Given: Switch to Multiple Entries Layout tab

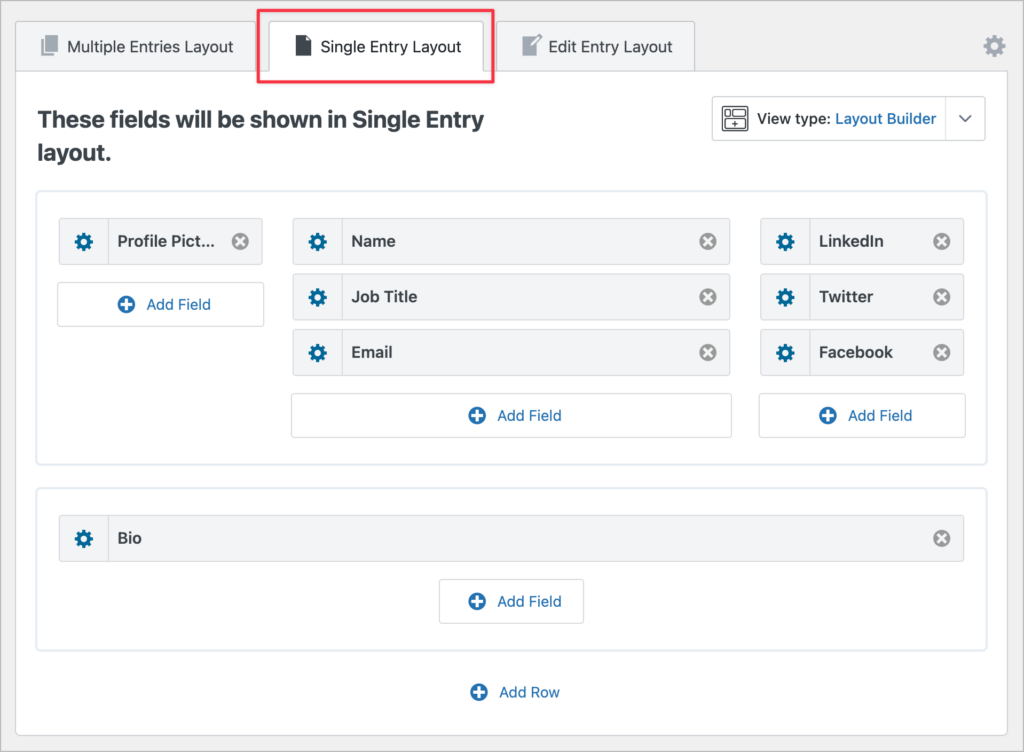Looking at the screenshot, I should click(x=137, y=47).
